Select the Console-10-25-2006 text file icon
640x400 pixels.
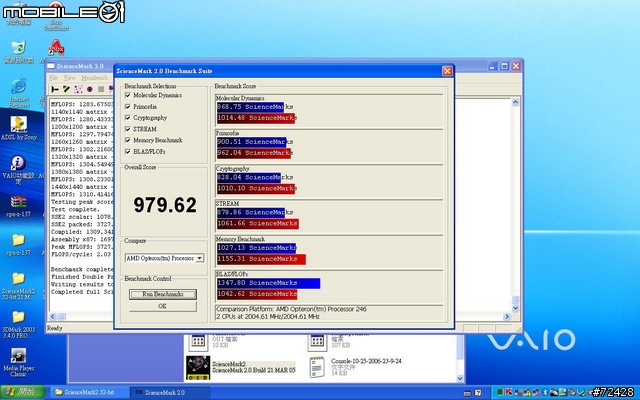click(x=317, y=367)
